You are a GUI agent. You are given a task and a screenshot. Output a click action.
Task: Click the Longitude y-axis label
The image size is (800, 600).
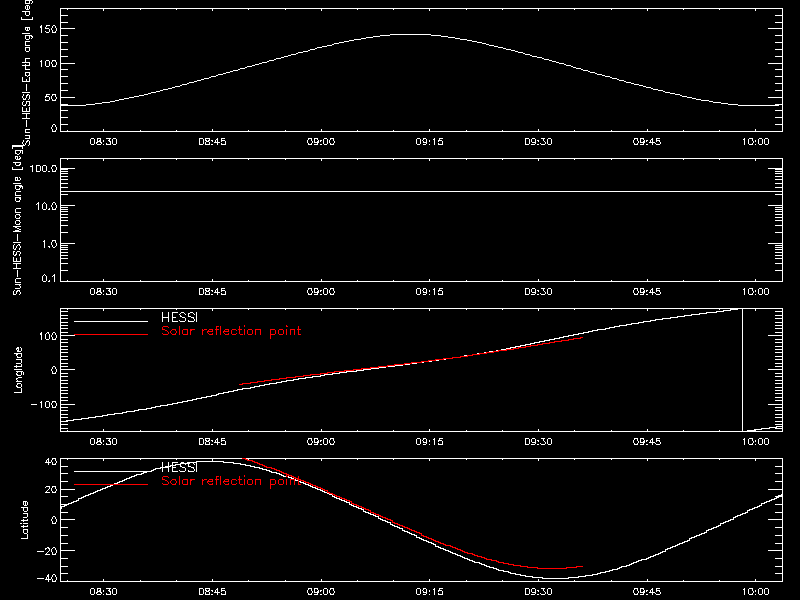point(18,370)
